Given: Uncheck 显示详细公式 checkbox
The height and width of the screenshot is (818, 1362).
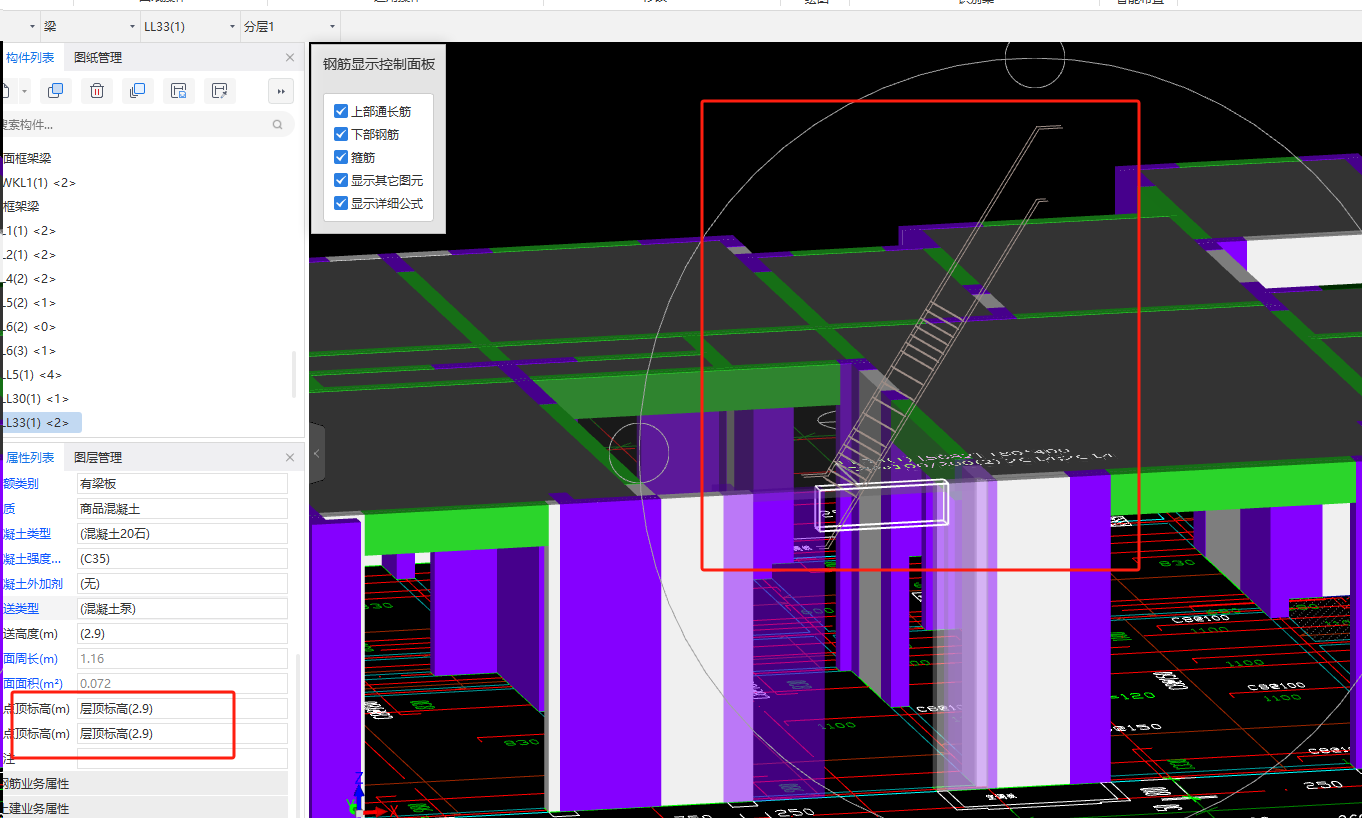Looking at the screenshot, I should 341,203.
